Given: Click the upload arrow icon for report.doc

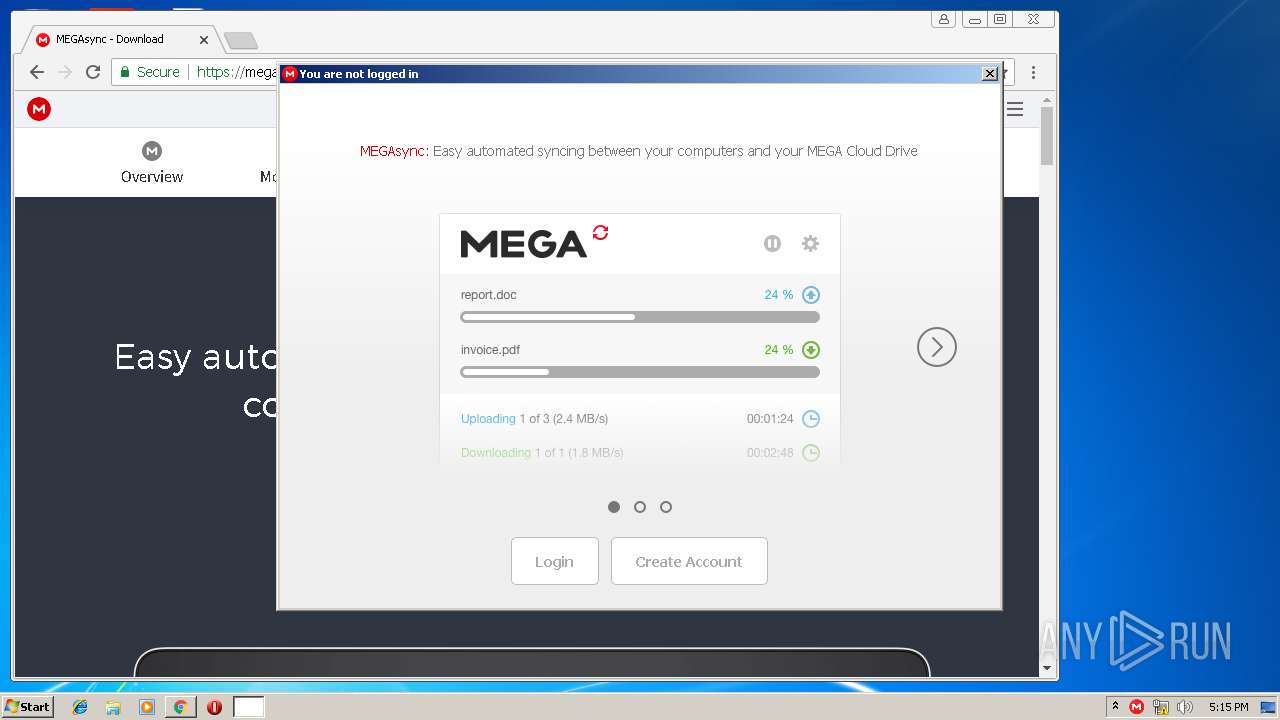Looking at the screenshot, I should coord(811,295).
